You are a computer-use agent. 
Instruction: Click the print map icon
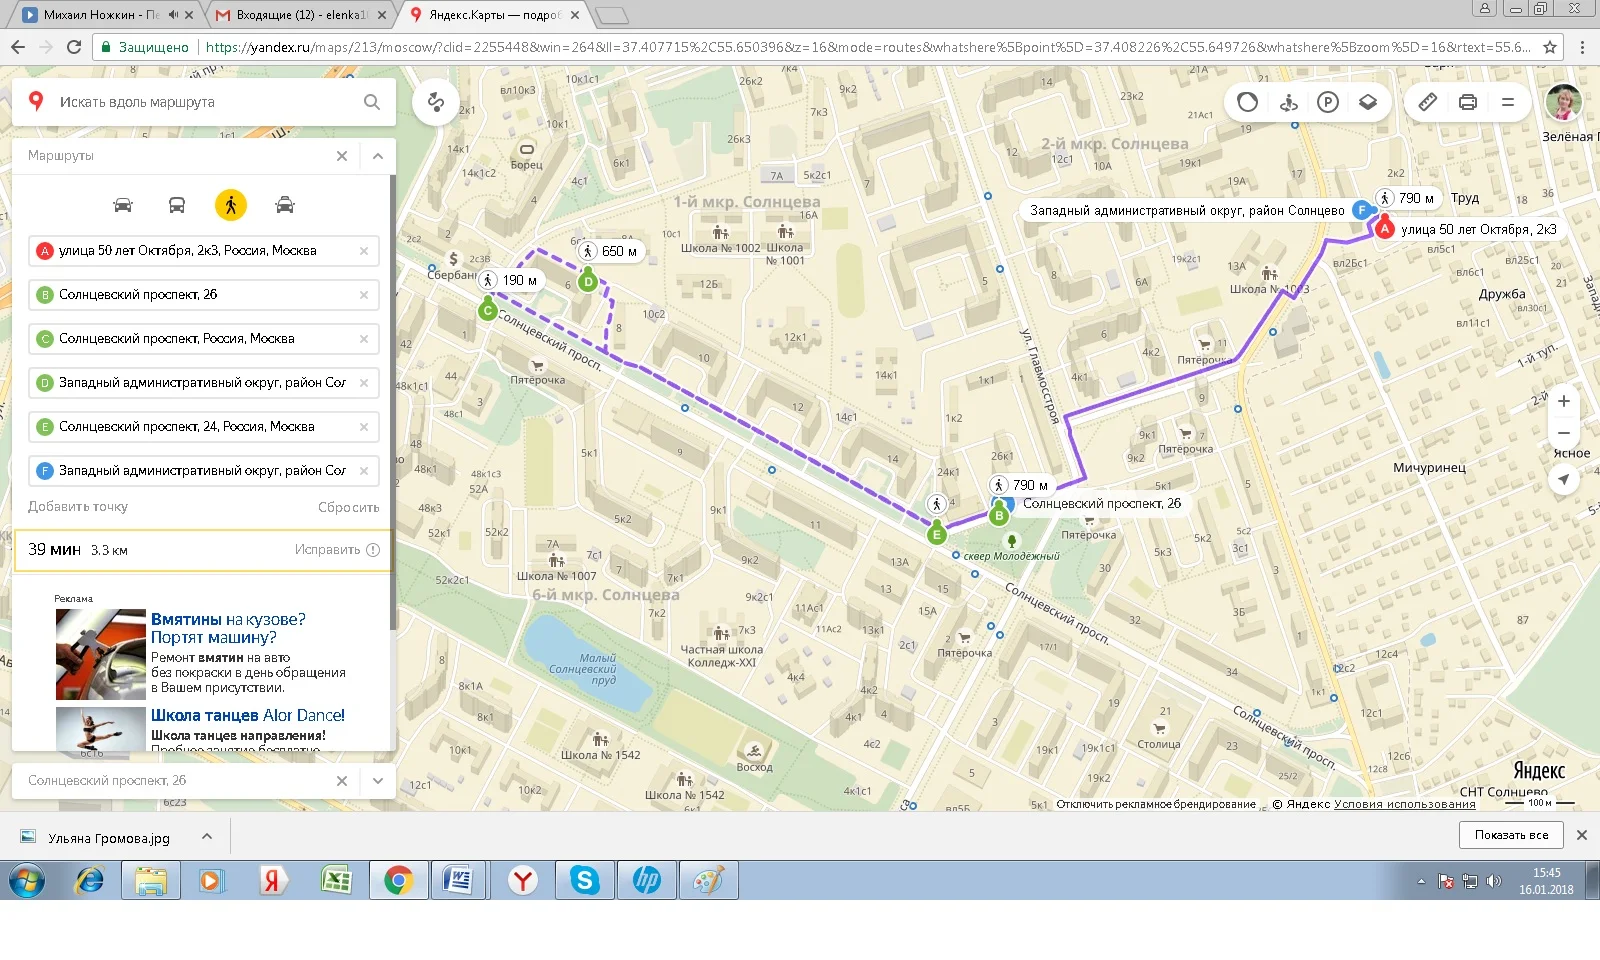point(1468,102)
